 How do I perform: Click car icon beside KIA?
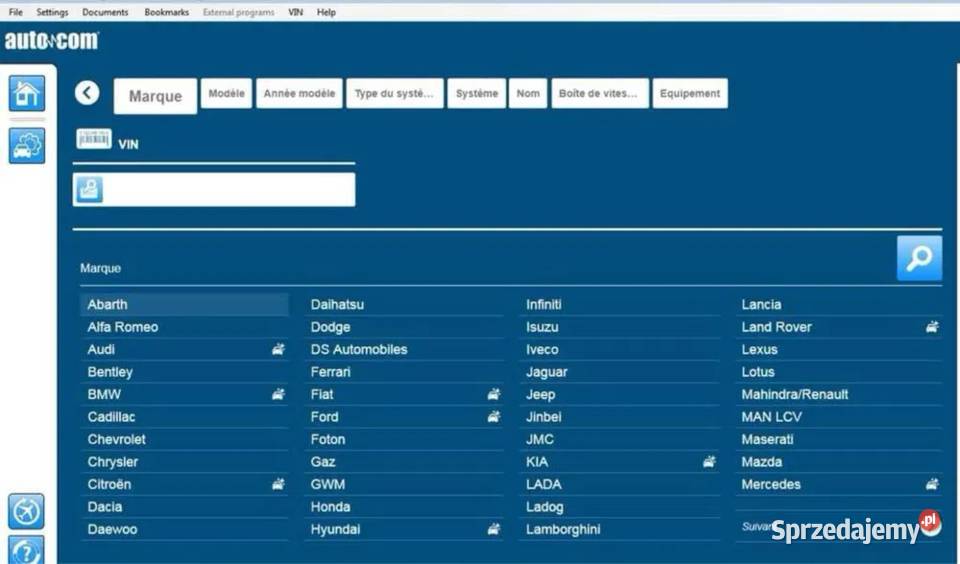point(709,462)
